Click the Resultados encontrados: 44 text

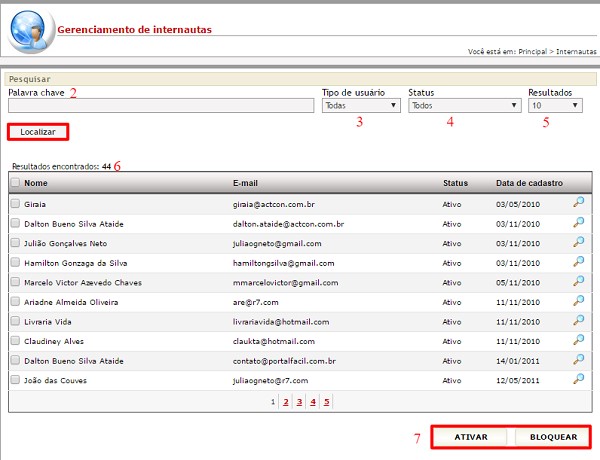[62, 166]
